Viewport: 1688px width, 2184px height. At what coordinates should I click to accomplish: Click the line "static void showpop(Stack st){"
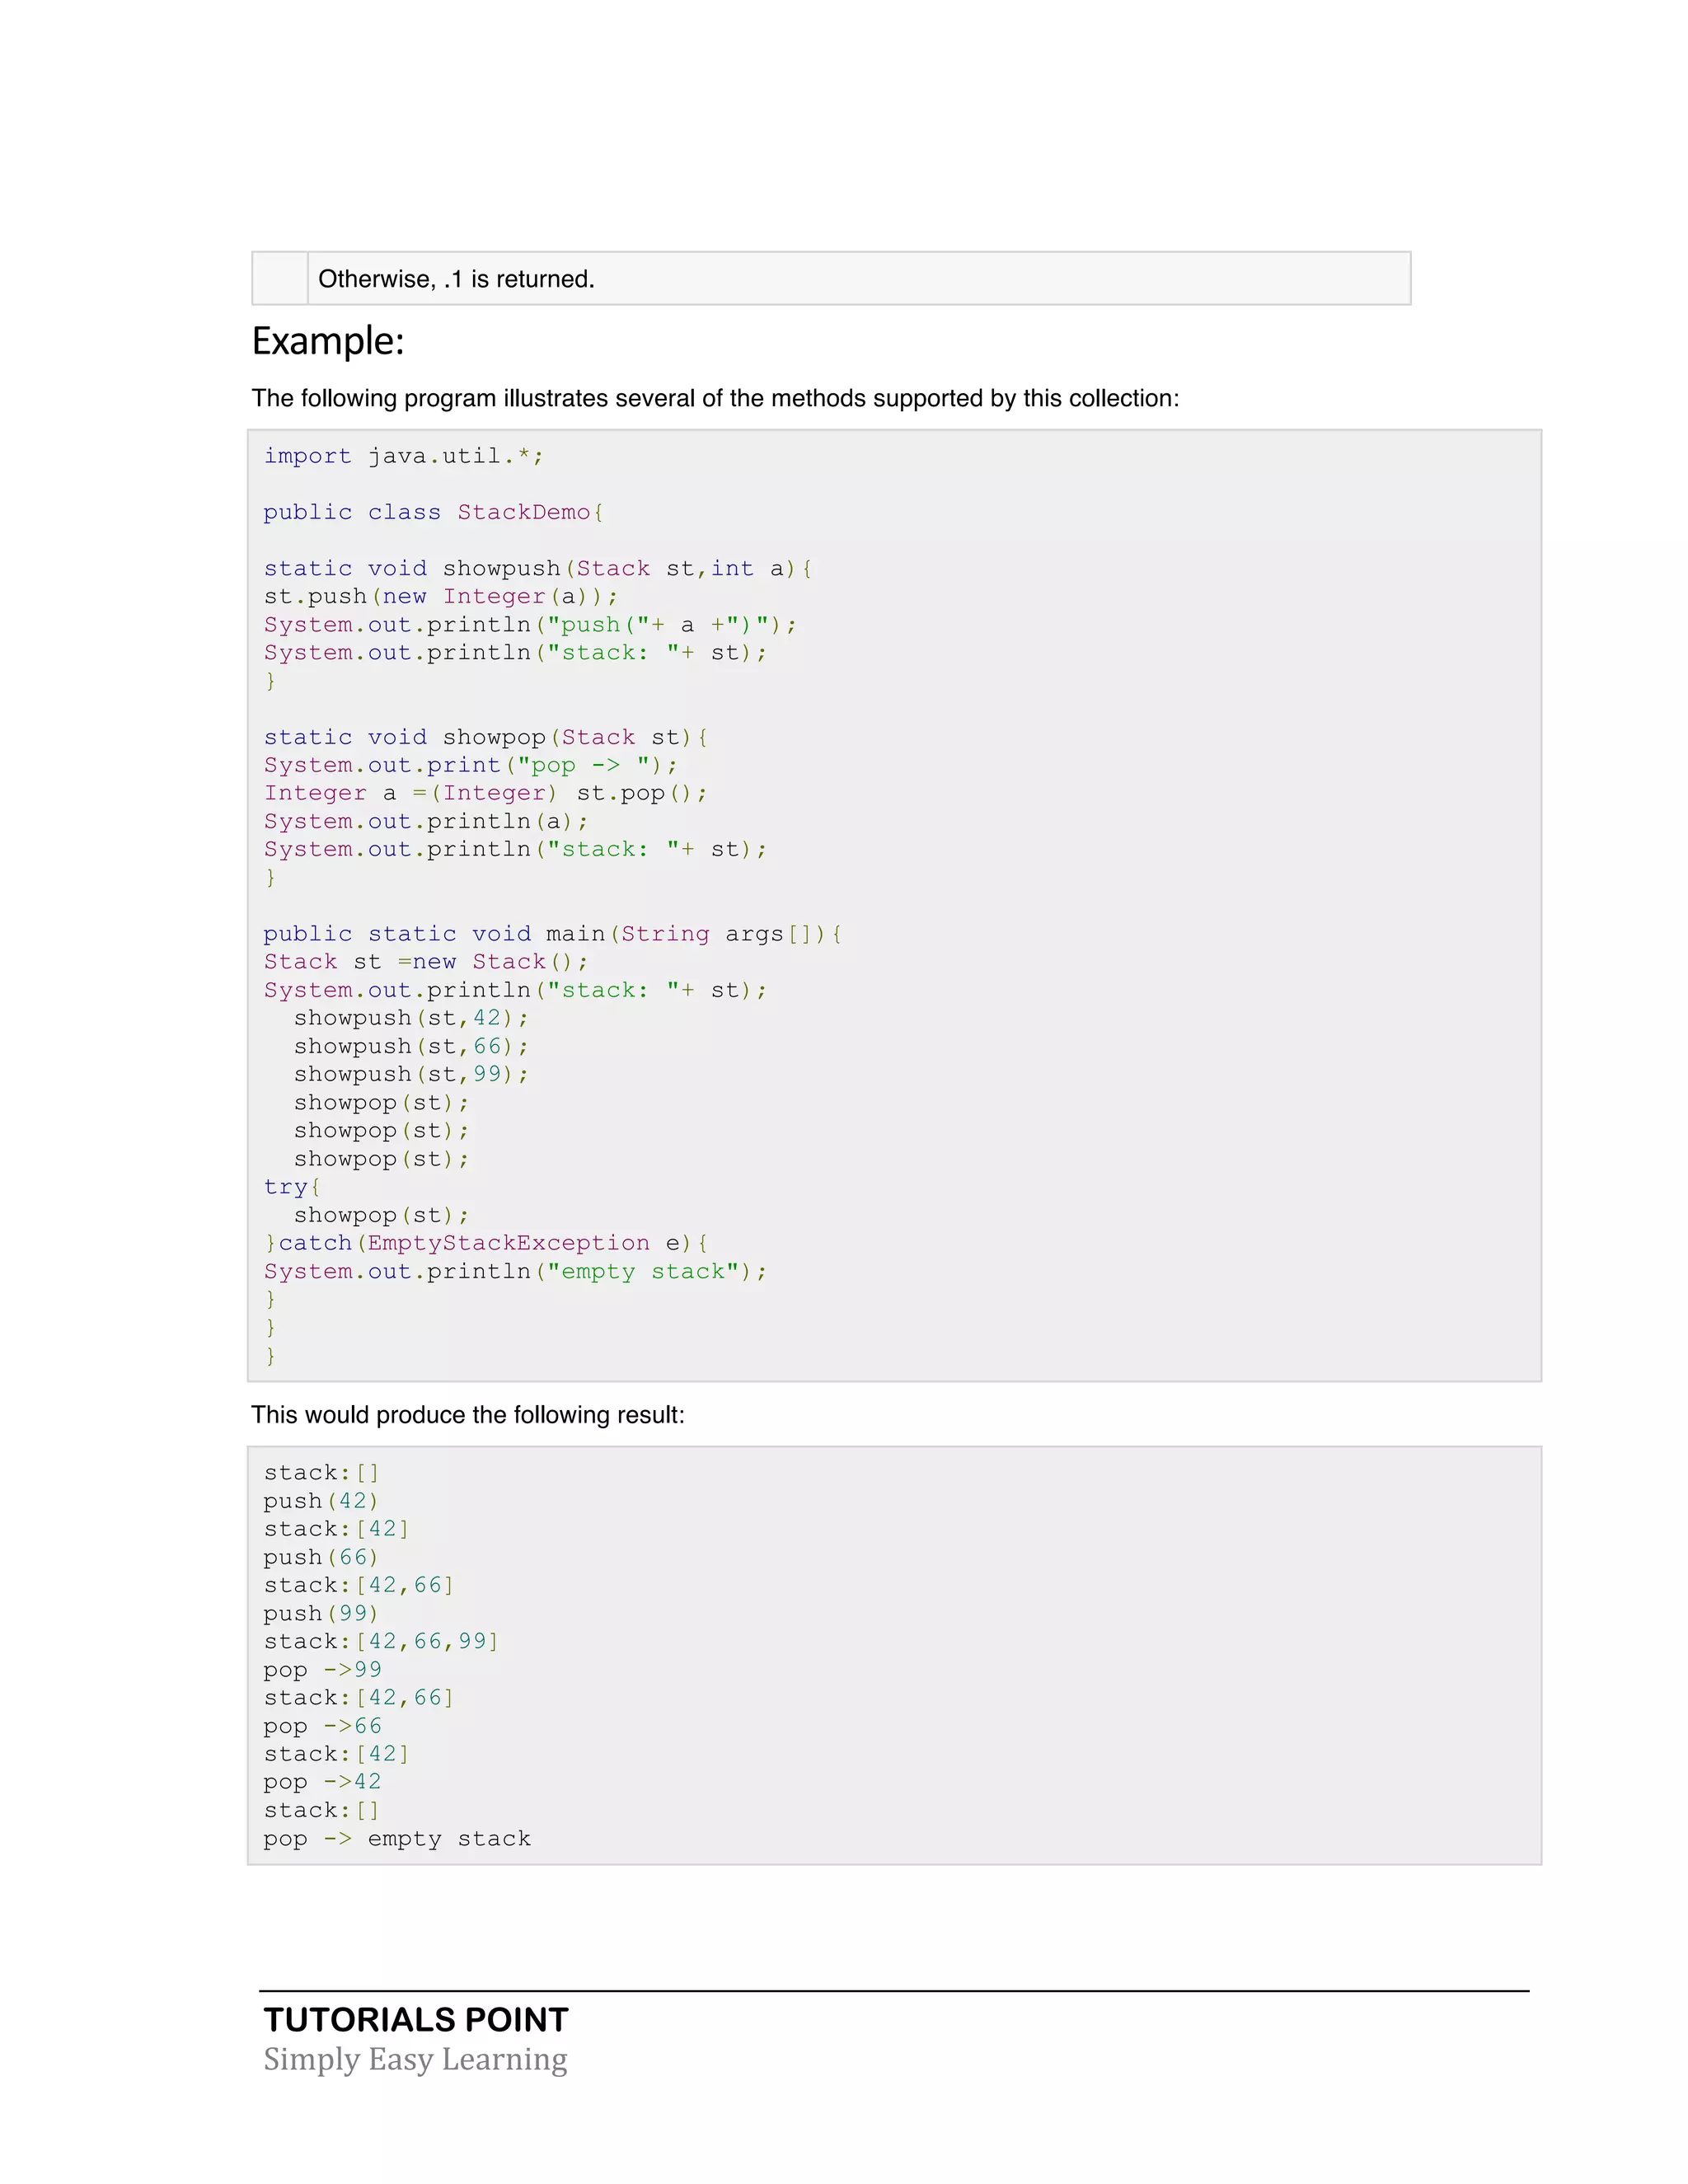(x=486, y=737)
